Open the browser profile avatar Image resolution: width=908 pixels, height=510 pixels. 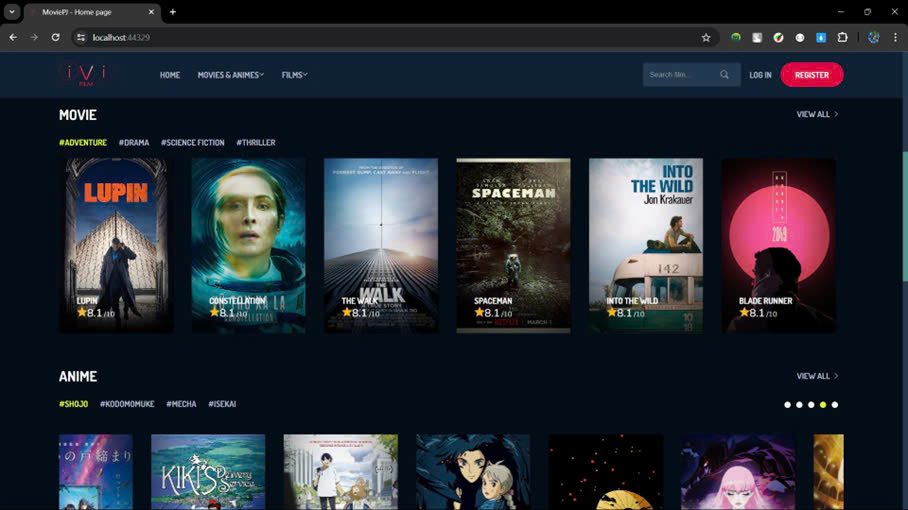[x=873, y=38]
